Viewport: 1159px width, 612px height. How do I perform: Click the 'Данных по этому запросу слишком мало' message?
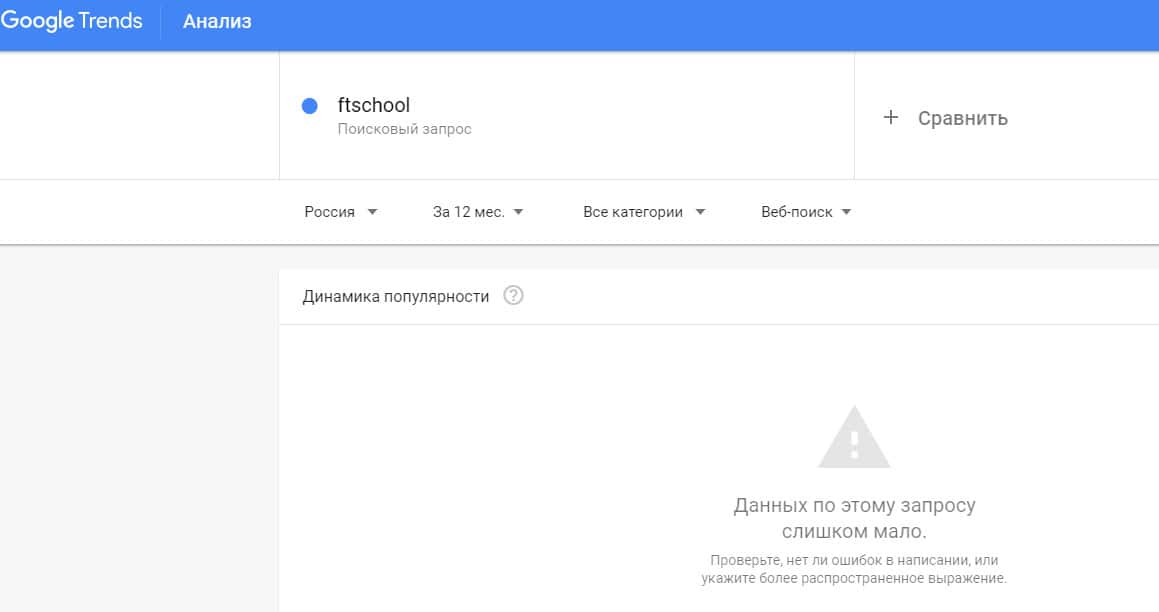854,518
